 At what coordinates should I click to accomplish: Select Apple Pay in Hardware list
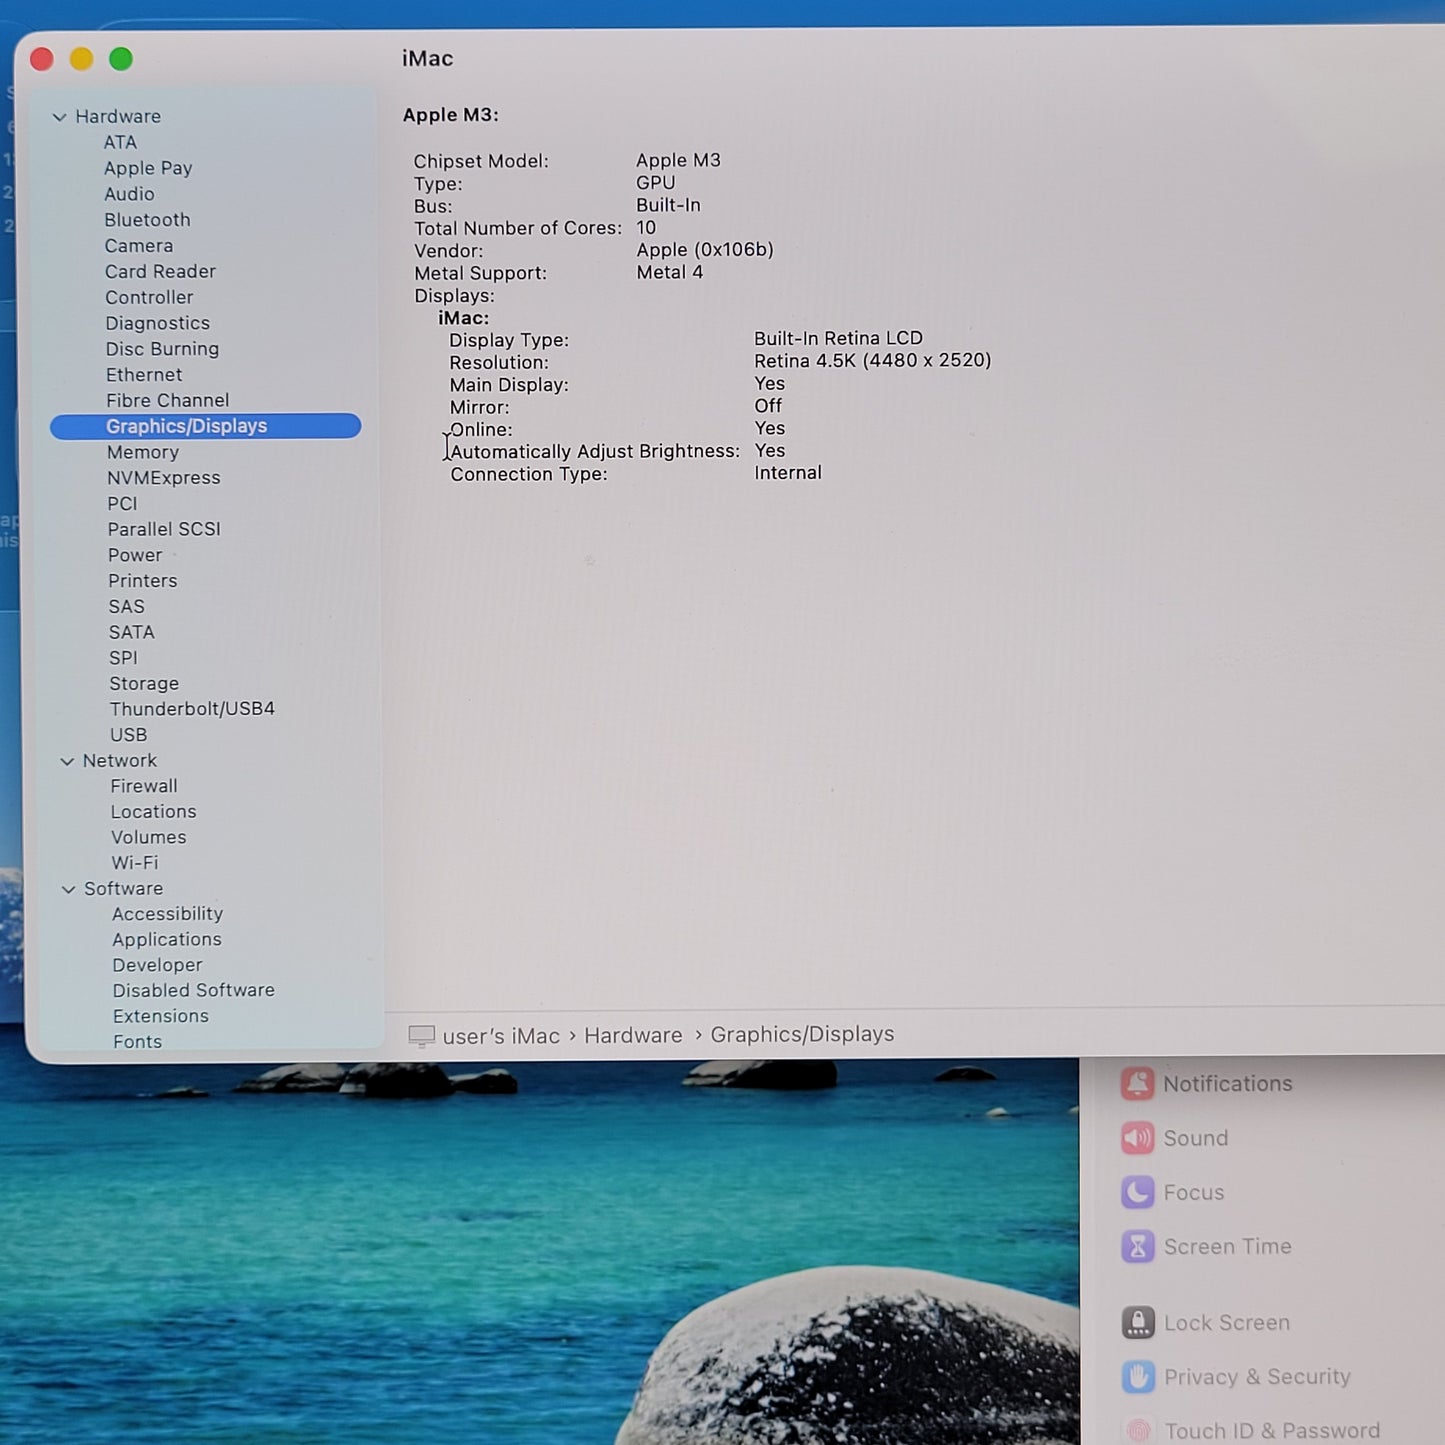148,168
